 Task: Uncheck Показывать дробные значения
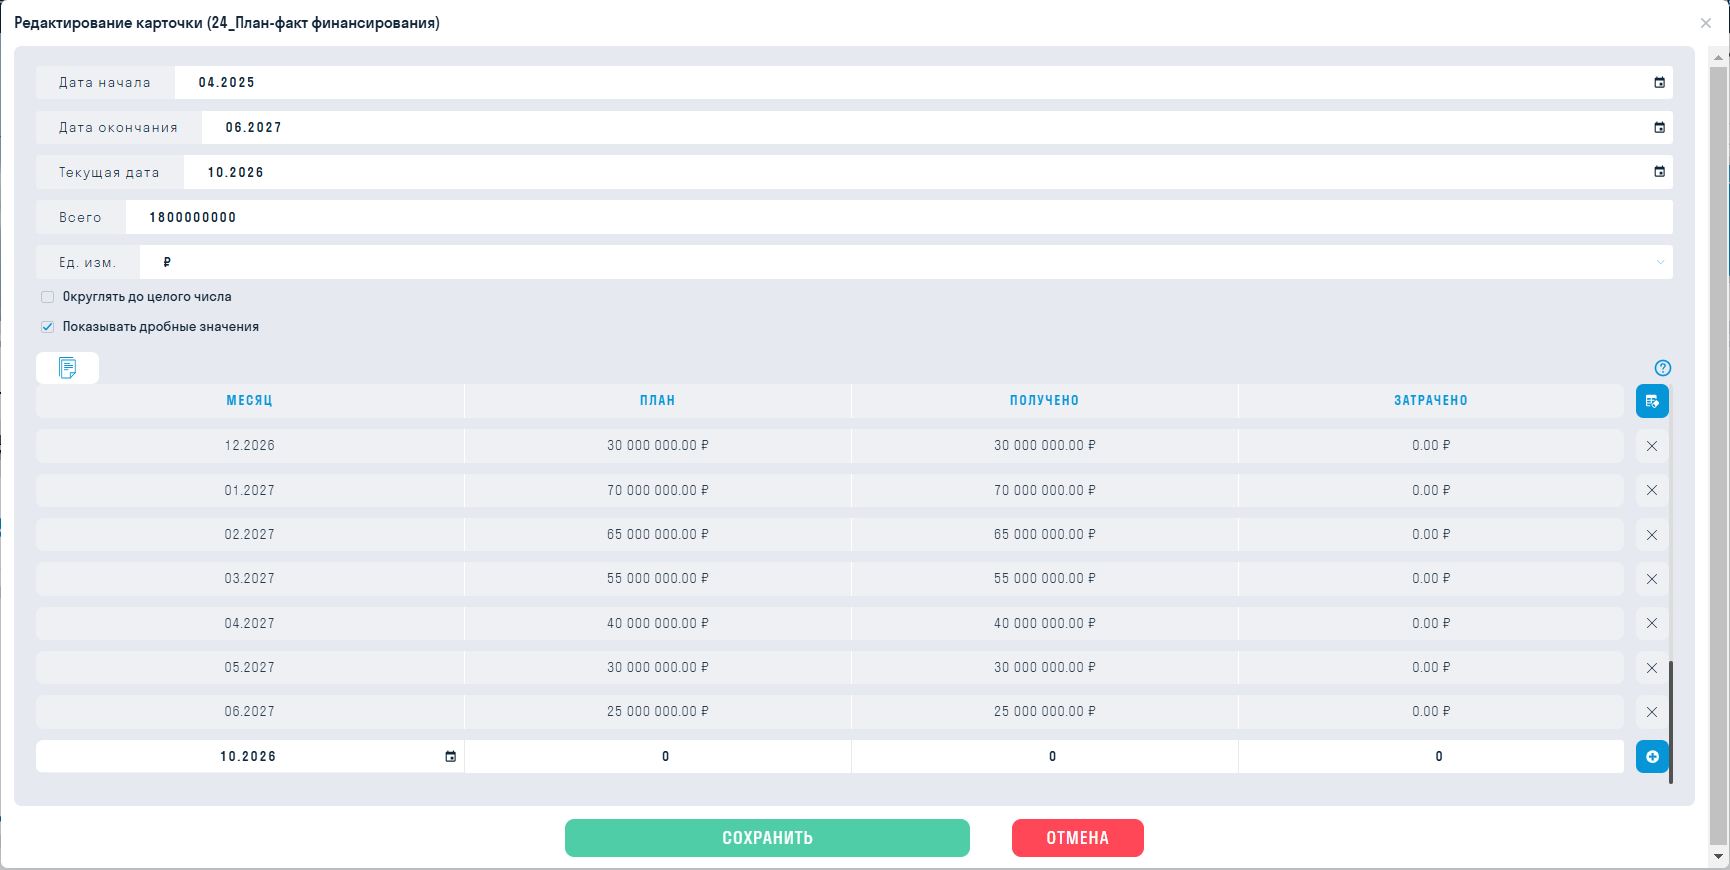pyautogui.click(x=47, y=327)
